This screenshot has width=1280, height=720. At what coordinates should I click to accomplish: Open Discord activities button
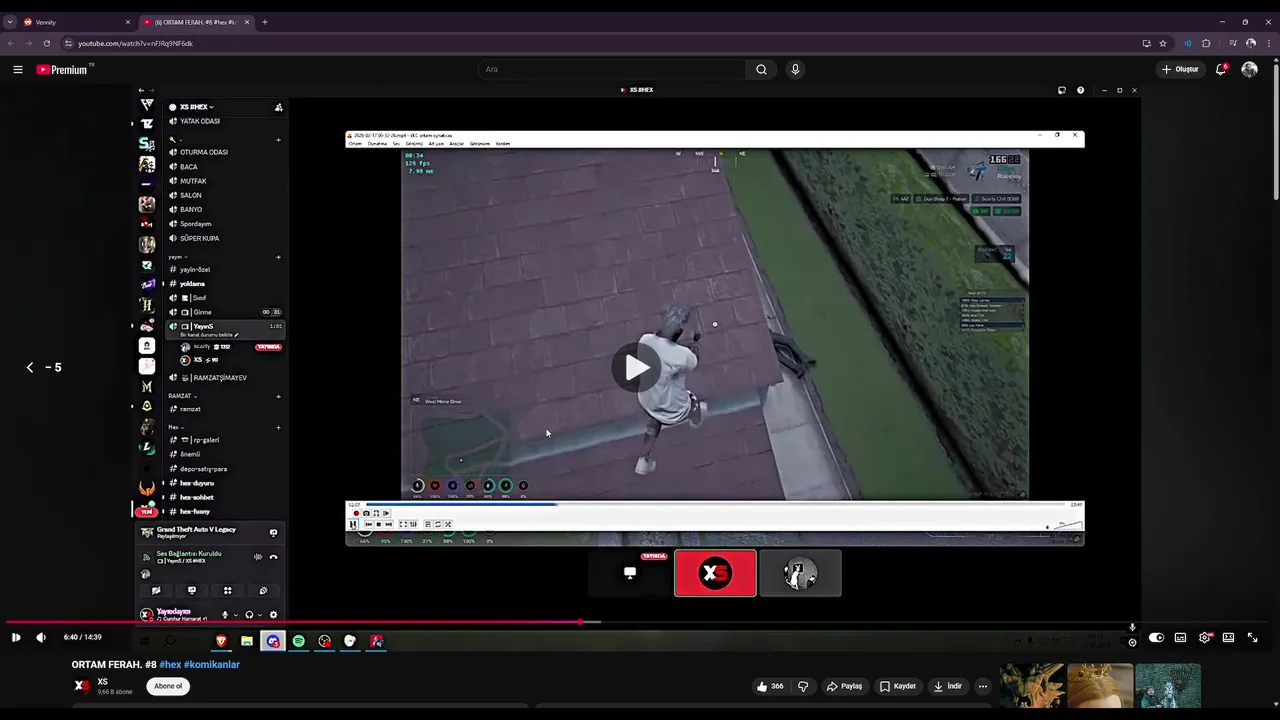(227, 590)
